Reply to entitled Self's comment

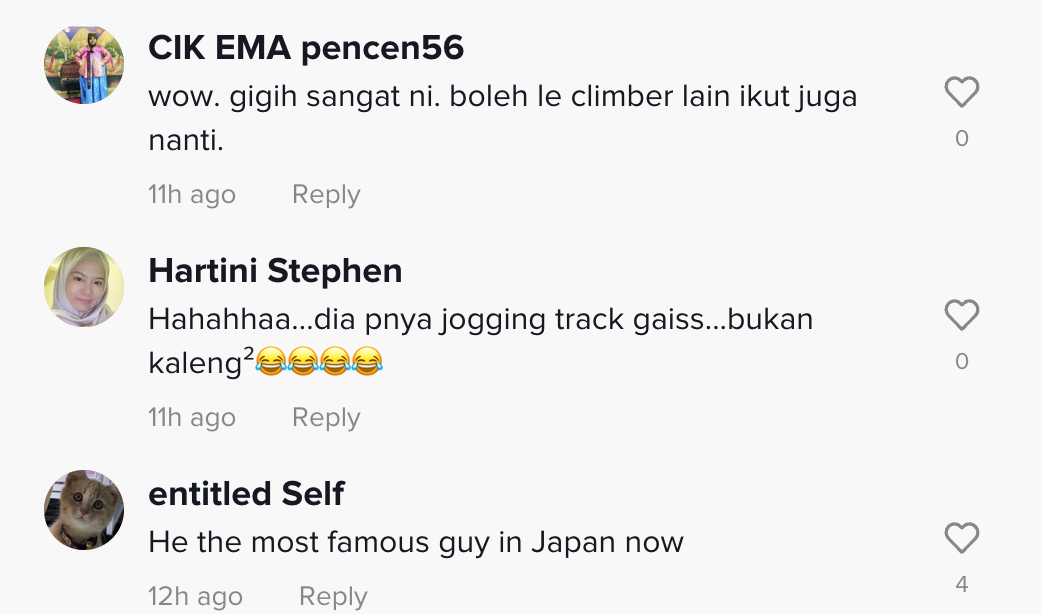tap(333, 597)
